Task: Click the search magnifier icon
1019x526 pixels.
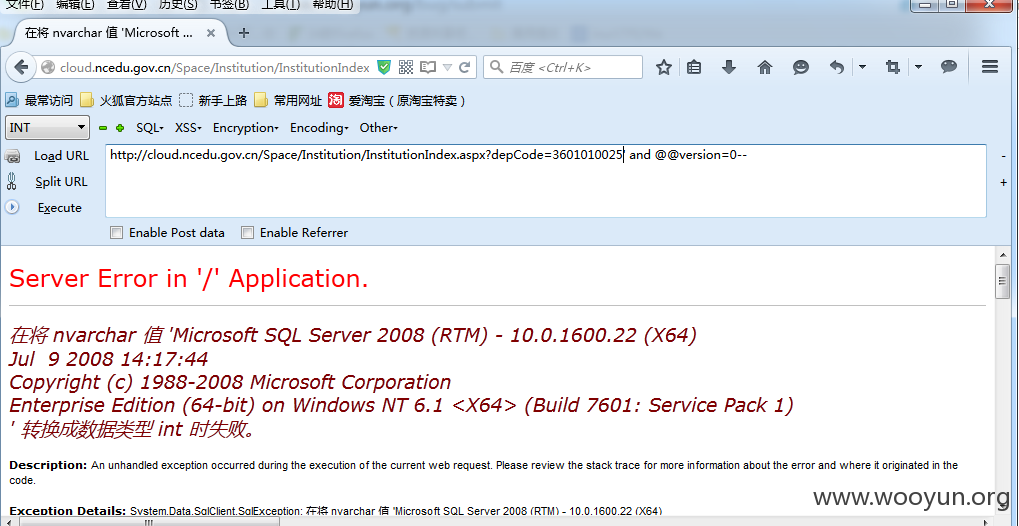Action: [x=497, y=67]
